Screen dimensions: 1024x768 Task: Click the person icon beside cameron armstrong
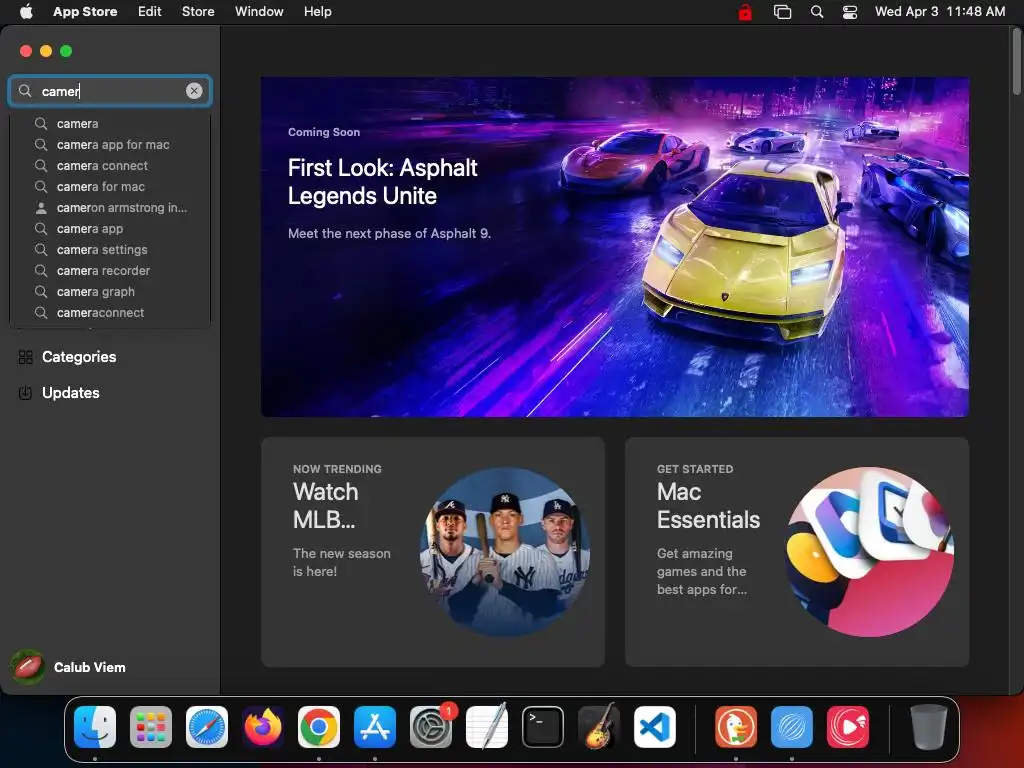pyautogui.click(x=41, y=208)
